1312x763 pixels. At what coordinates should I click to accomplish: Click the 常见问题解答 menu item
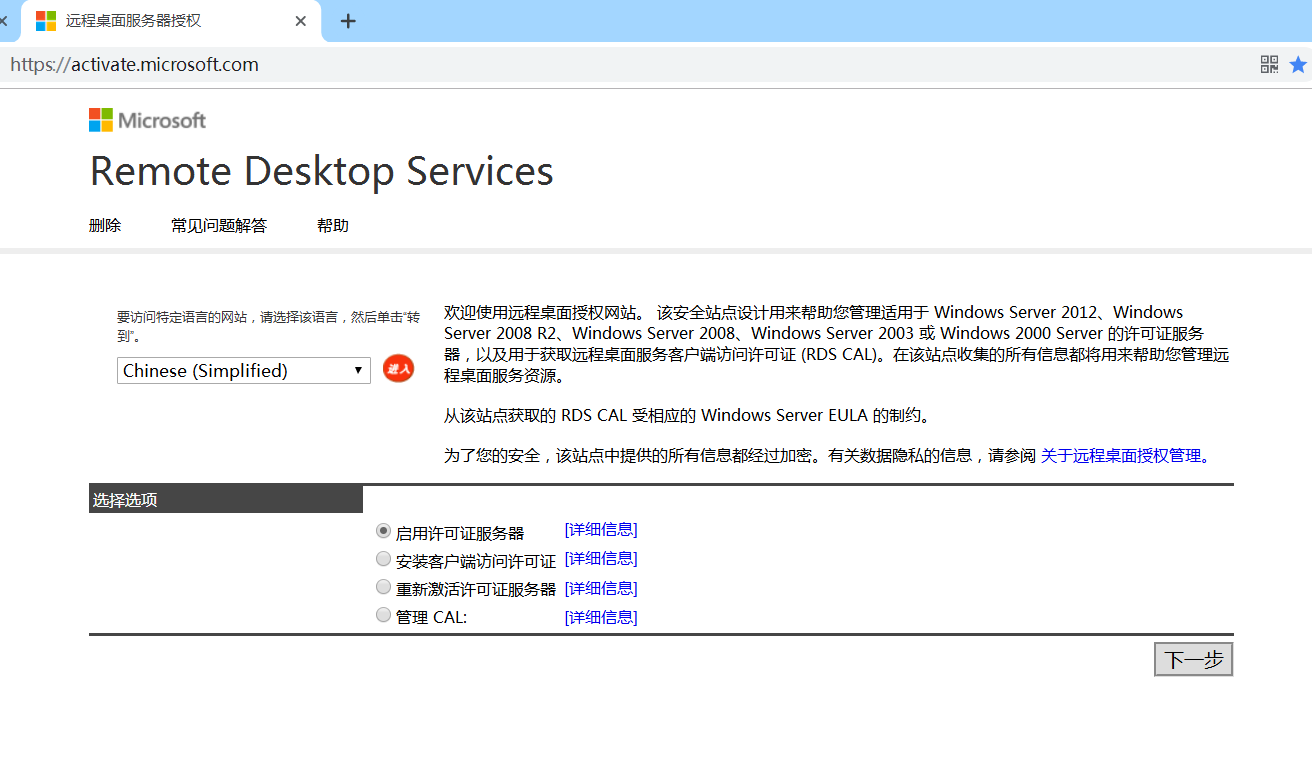pos(218,225)
